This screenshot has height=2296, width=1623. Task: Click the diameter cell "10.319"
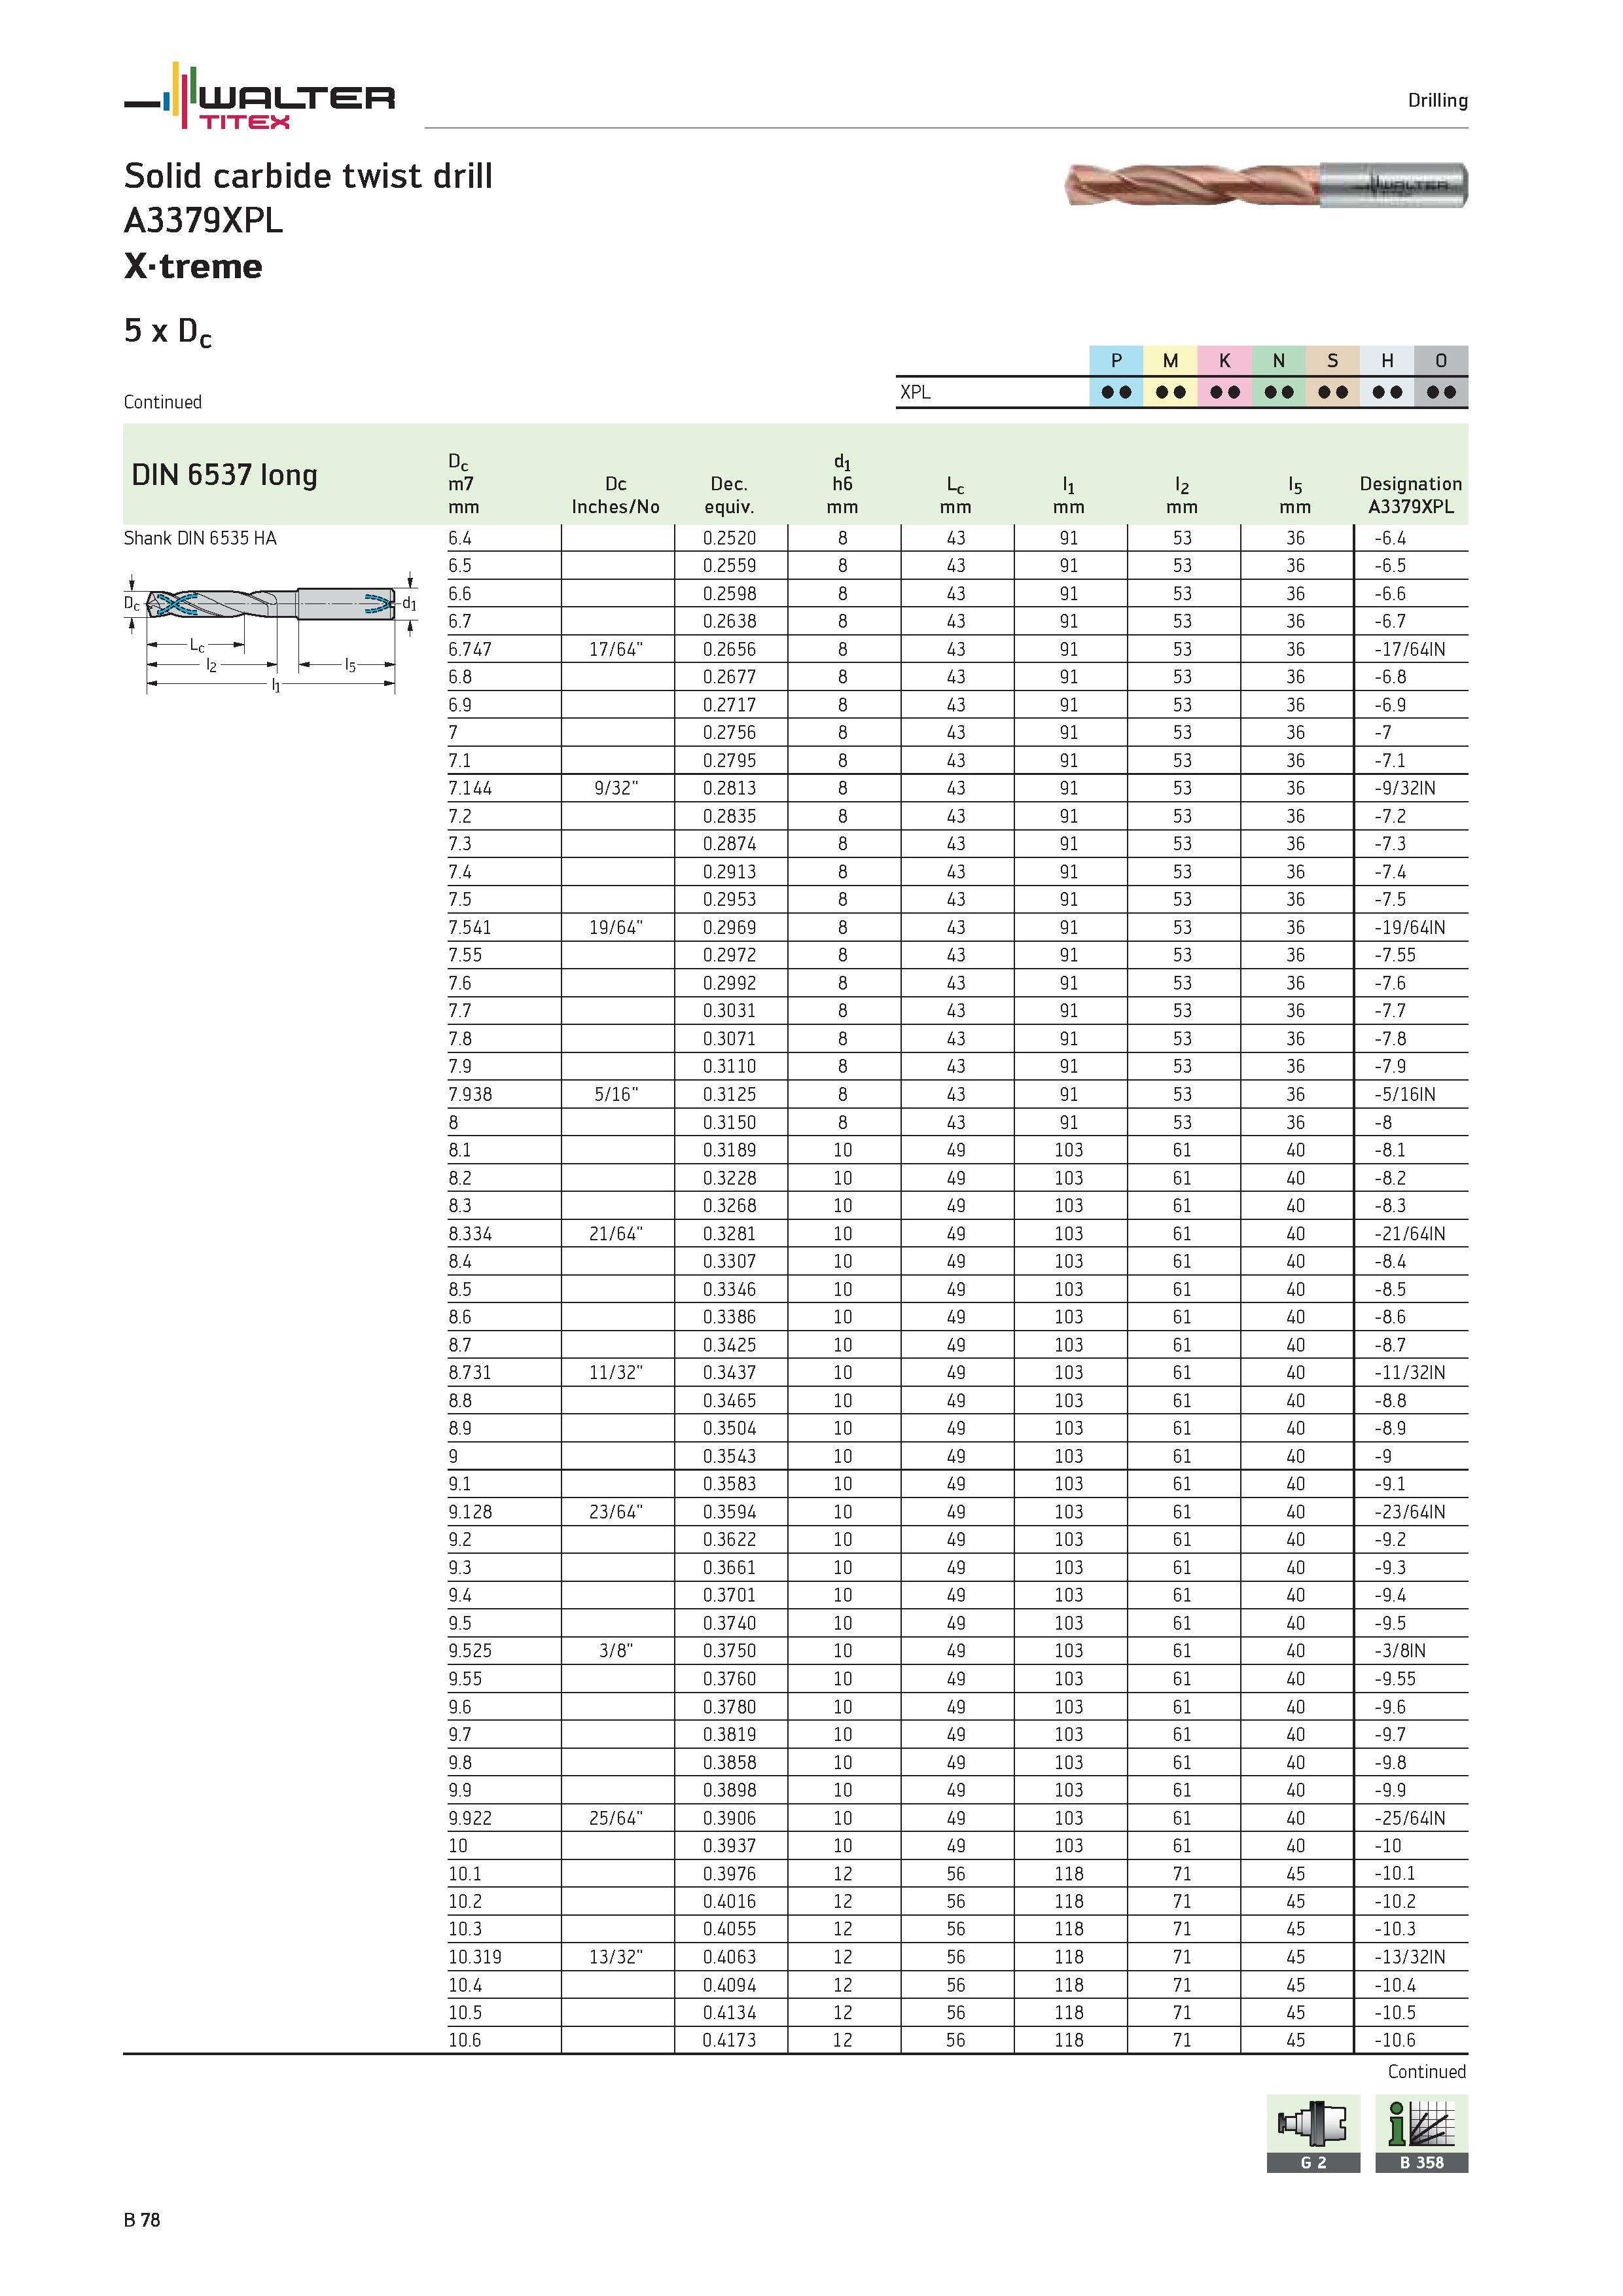[475, 1957]
